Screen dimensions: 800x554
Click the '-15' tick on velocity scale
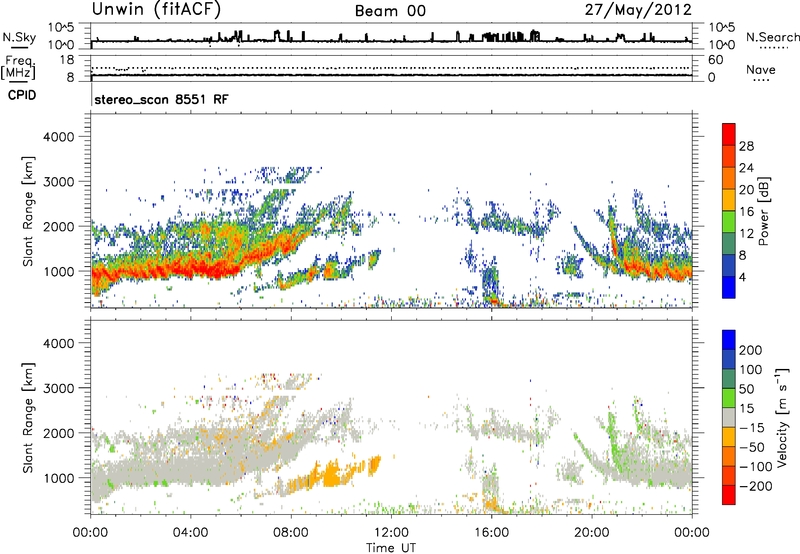click(752, 428)
